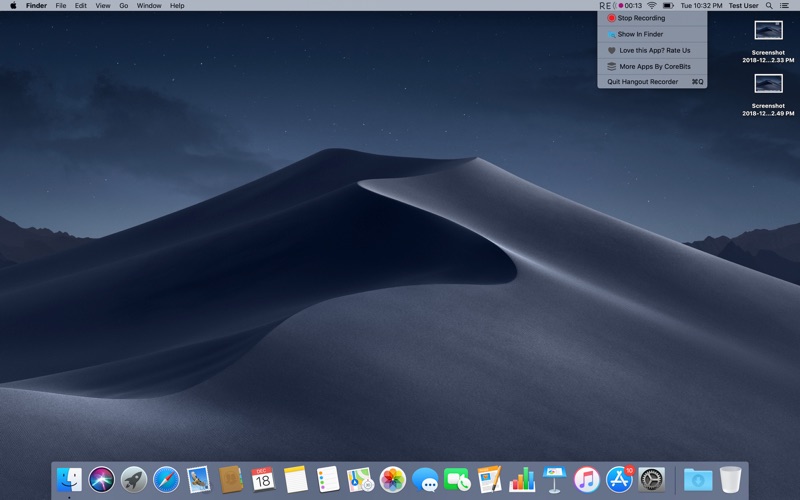Open iTunes from the Dock
800x500 pixels.
click(x=587, y=480)
